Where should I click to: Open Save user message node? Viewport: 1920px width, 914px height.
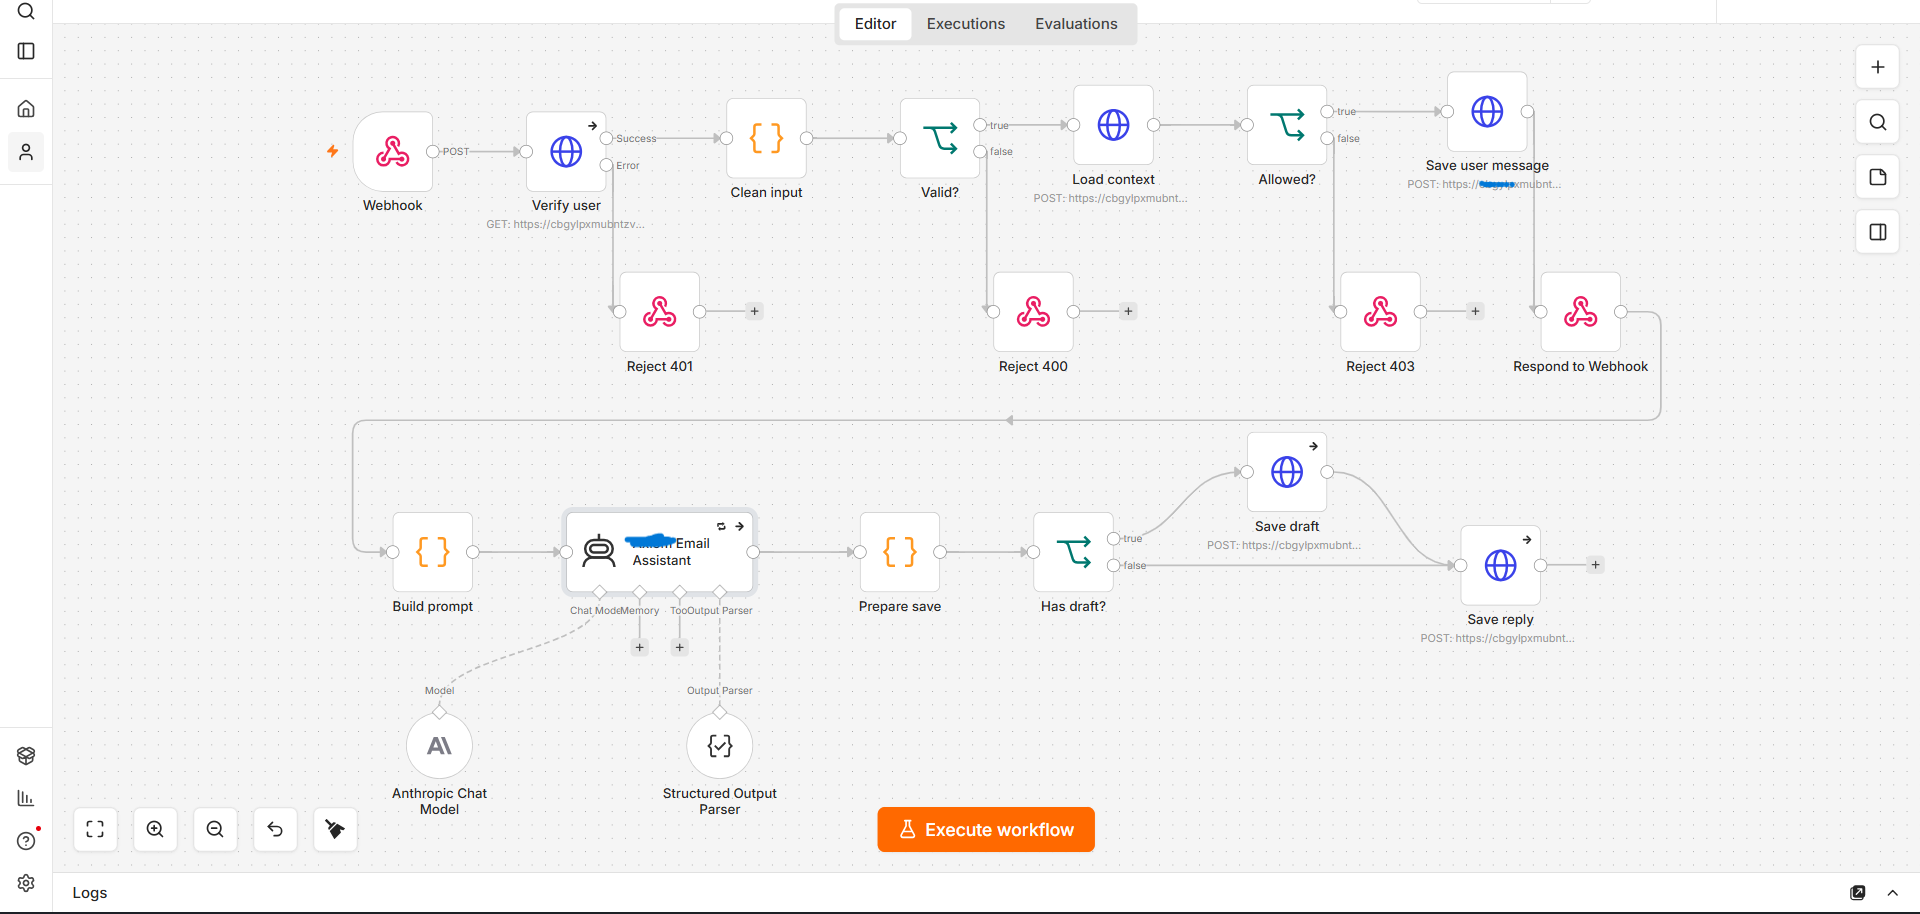[x=1487, y=112]
